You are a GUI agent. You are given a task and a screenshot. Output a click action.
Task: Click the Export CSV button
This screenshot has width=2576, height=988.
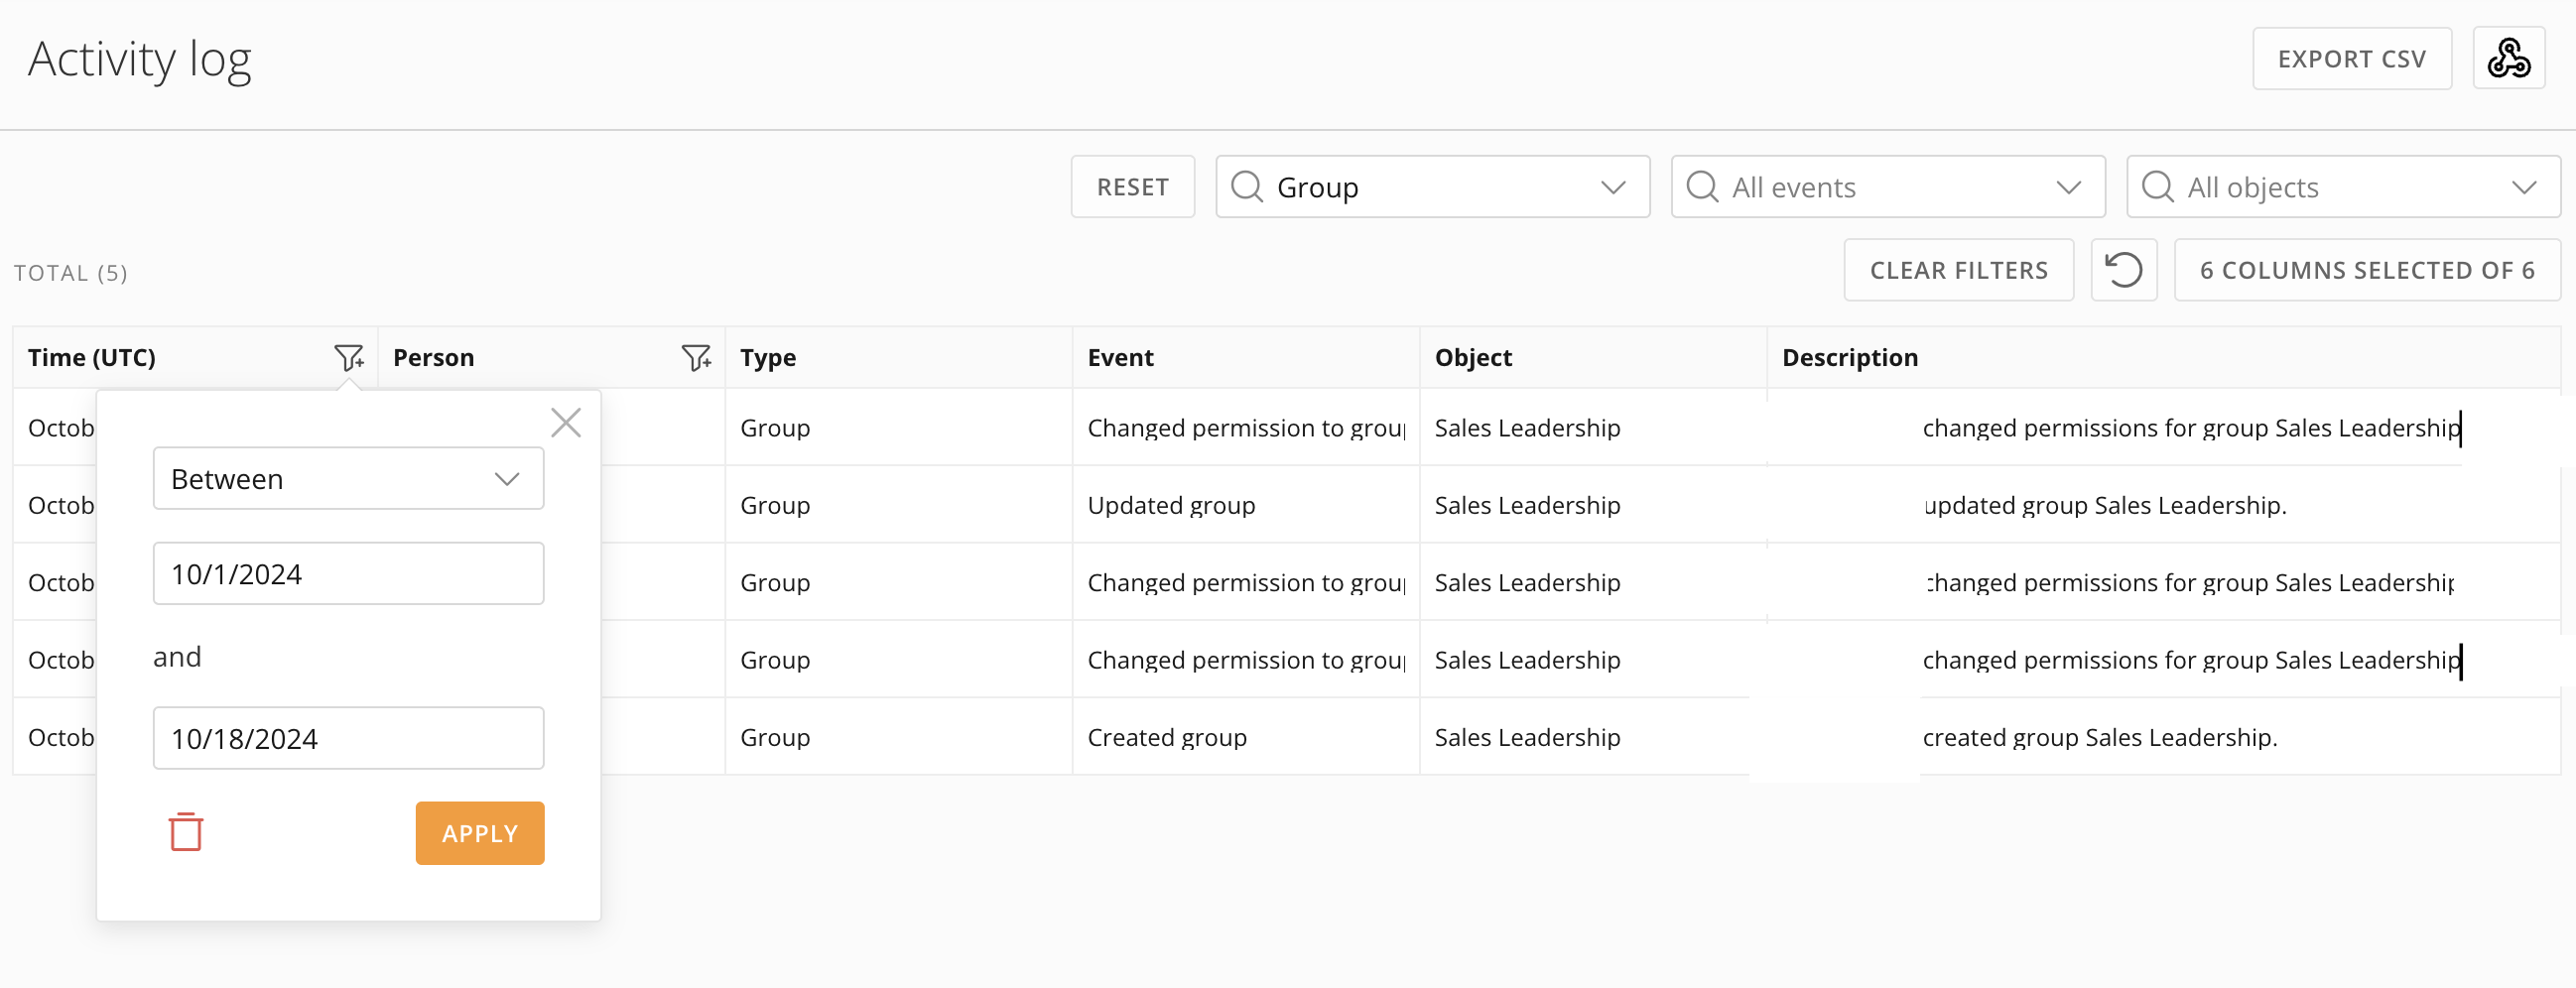coord(2351,59)
